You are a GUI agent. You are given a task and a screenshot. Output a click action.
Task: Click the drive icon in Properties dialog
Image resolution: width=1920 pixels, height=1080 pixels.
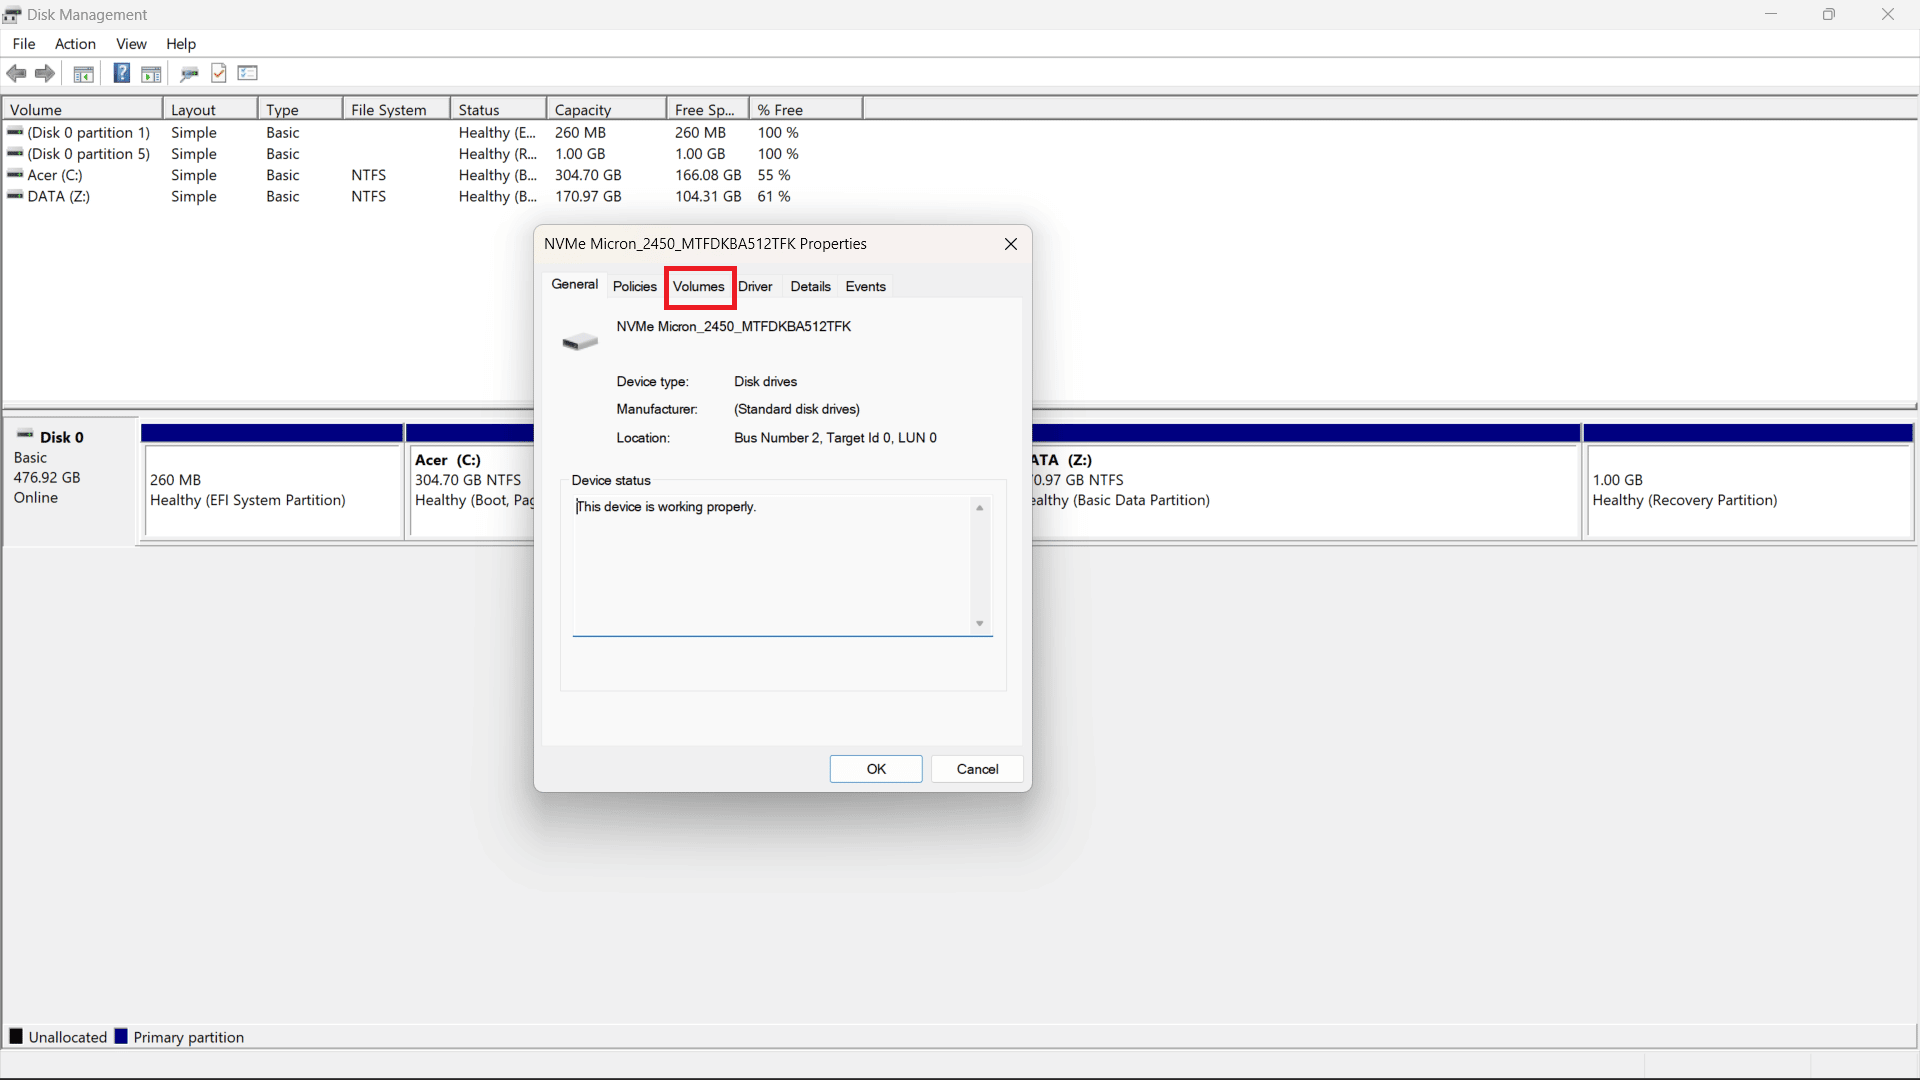[x=580, y=342]
